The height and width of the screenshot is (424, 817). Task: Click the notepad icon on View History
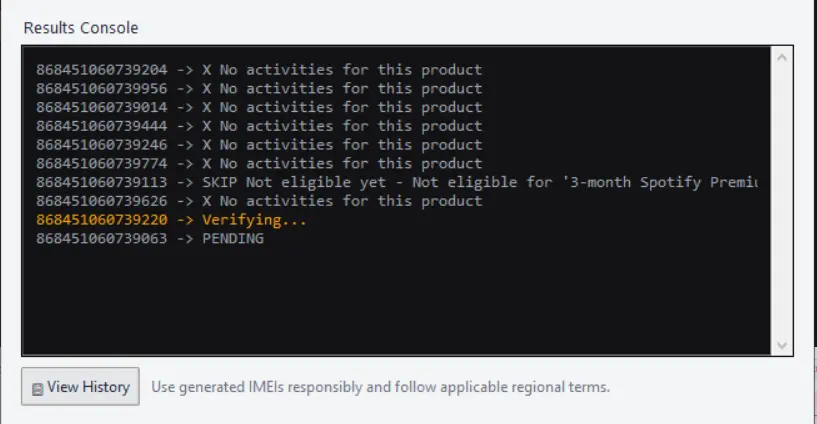pyautogui.click(x=38, y=389)
